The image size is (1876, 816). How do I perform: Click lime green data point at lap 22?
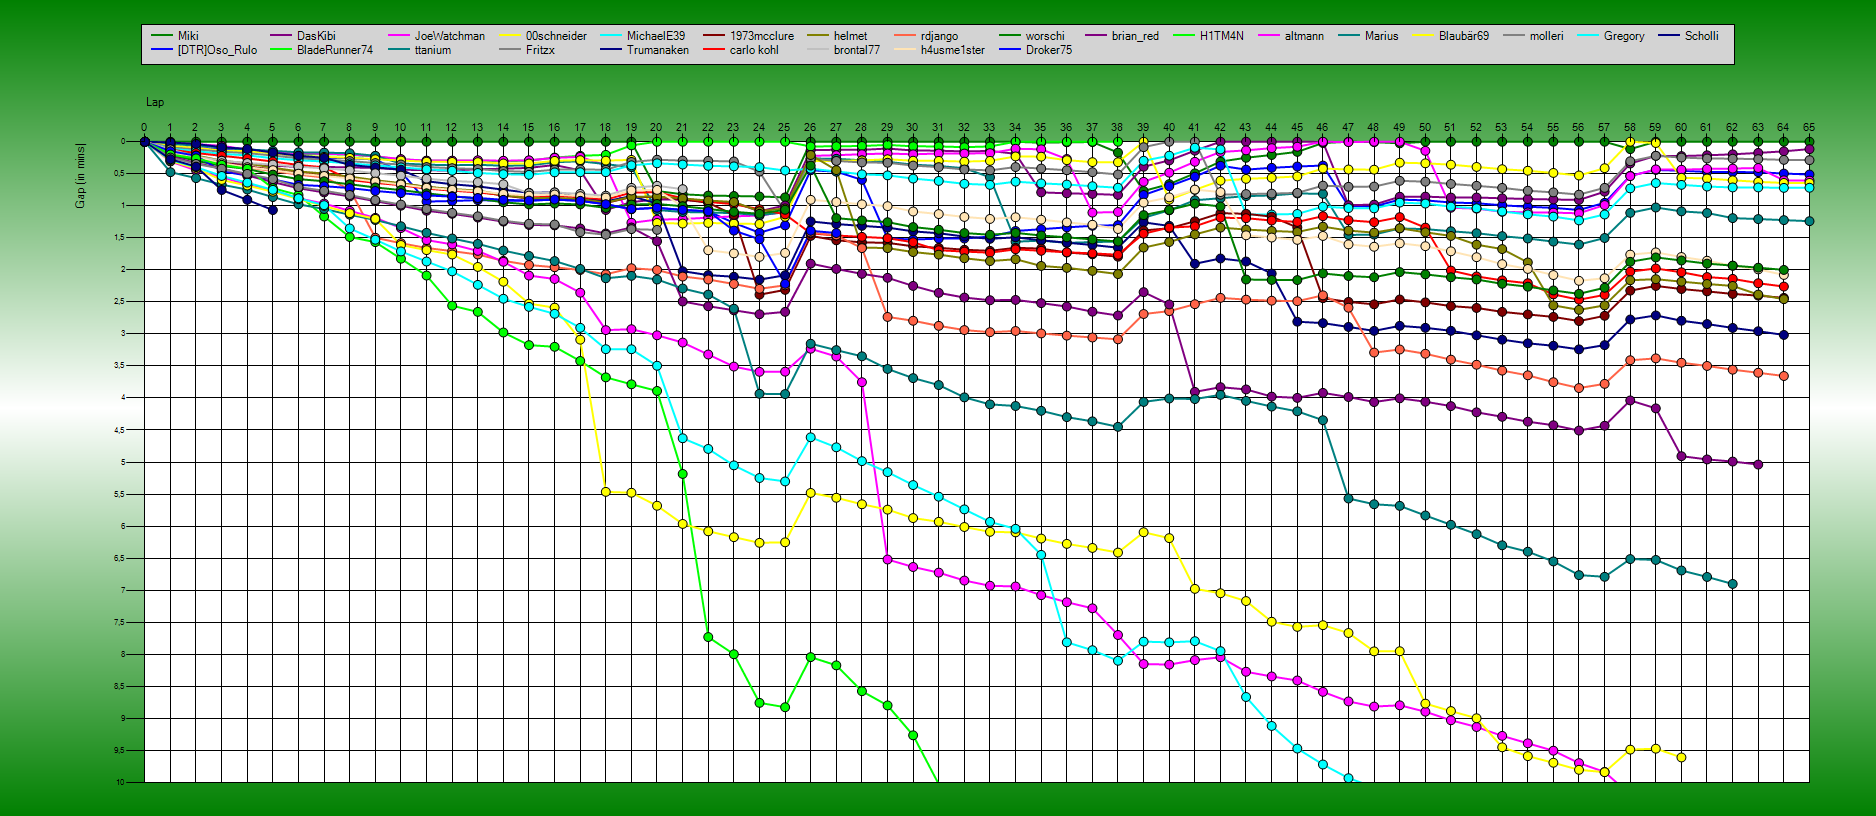click(x=708, y=636)
